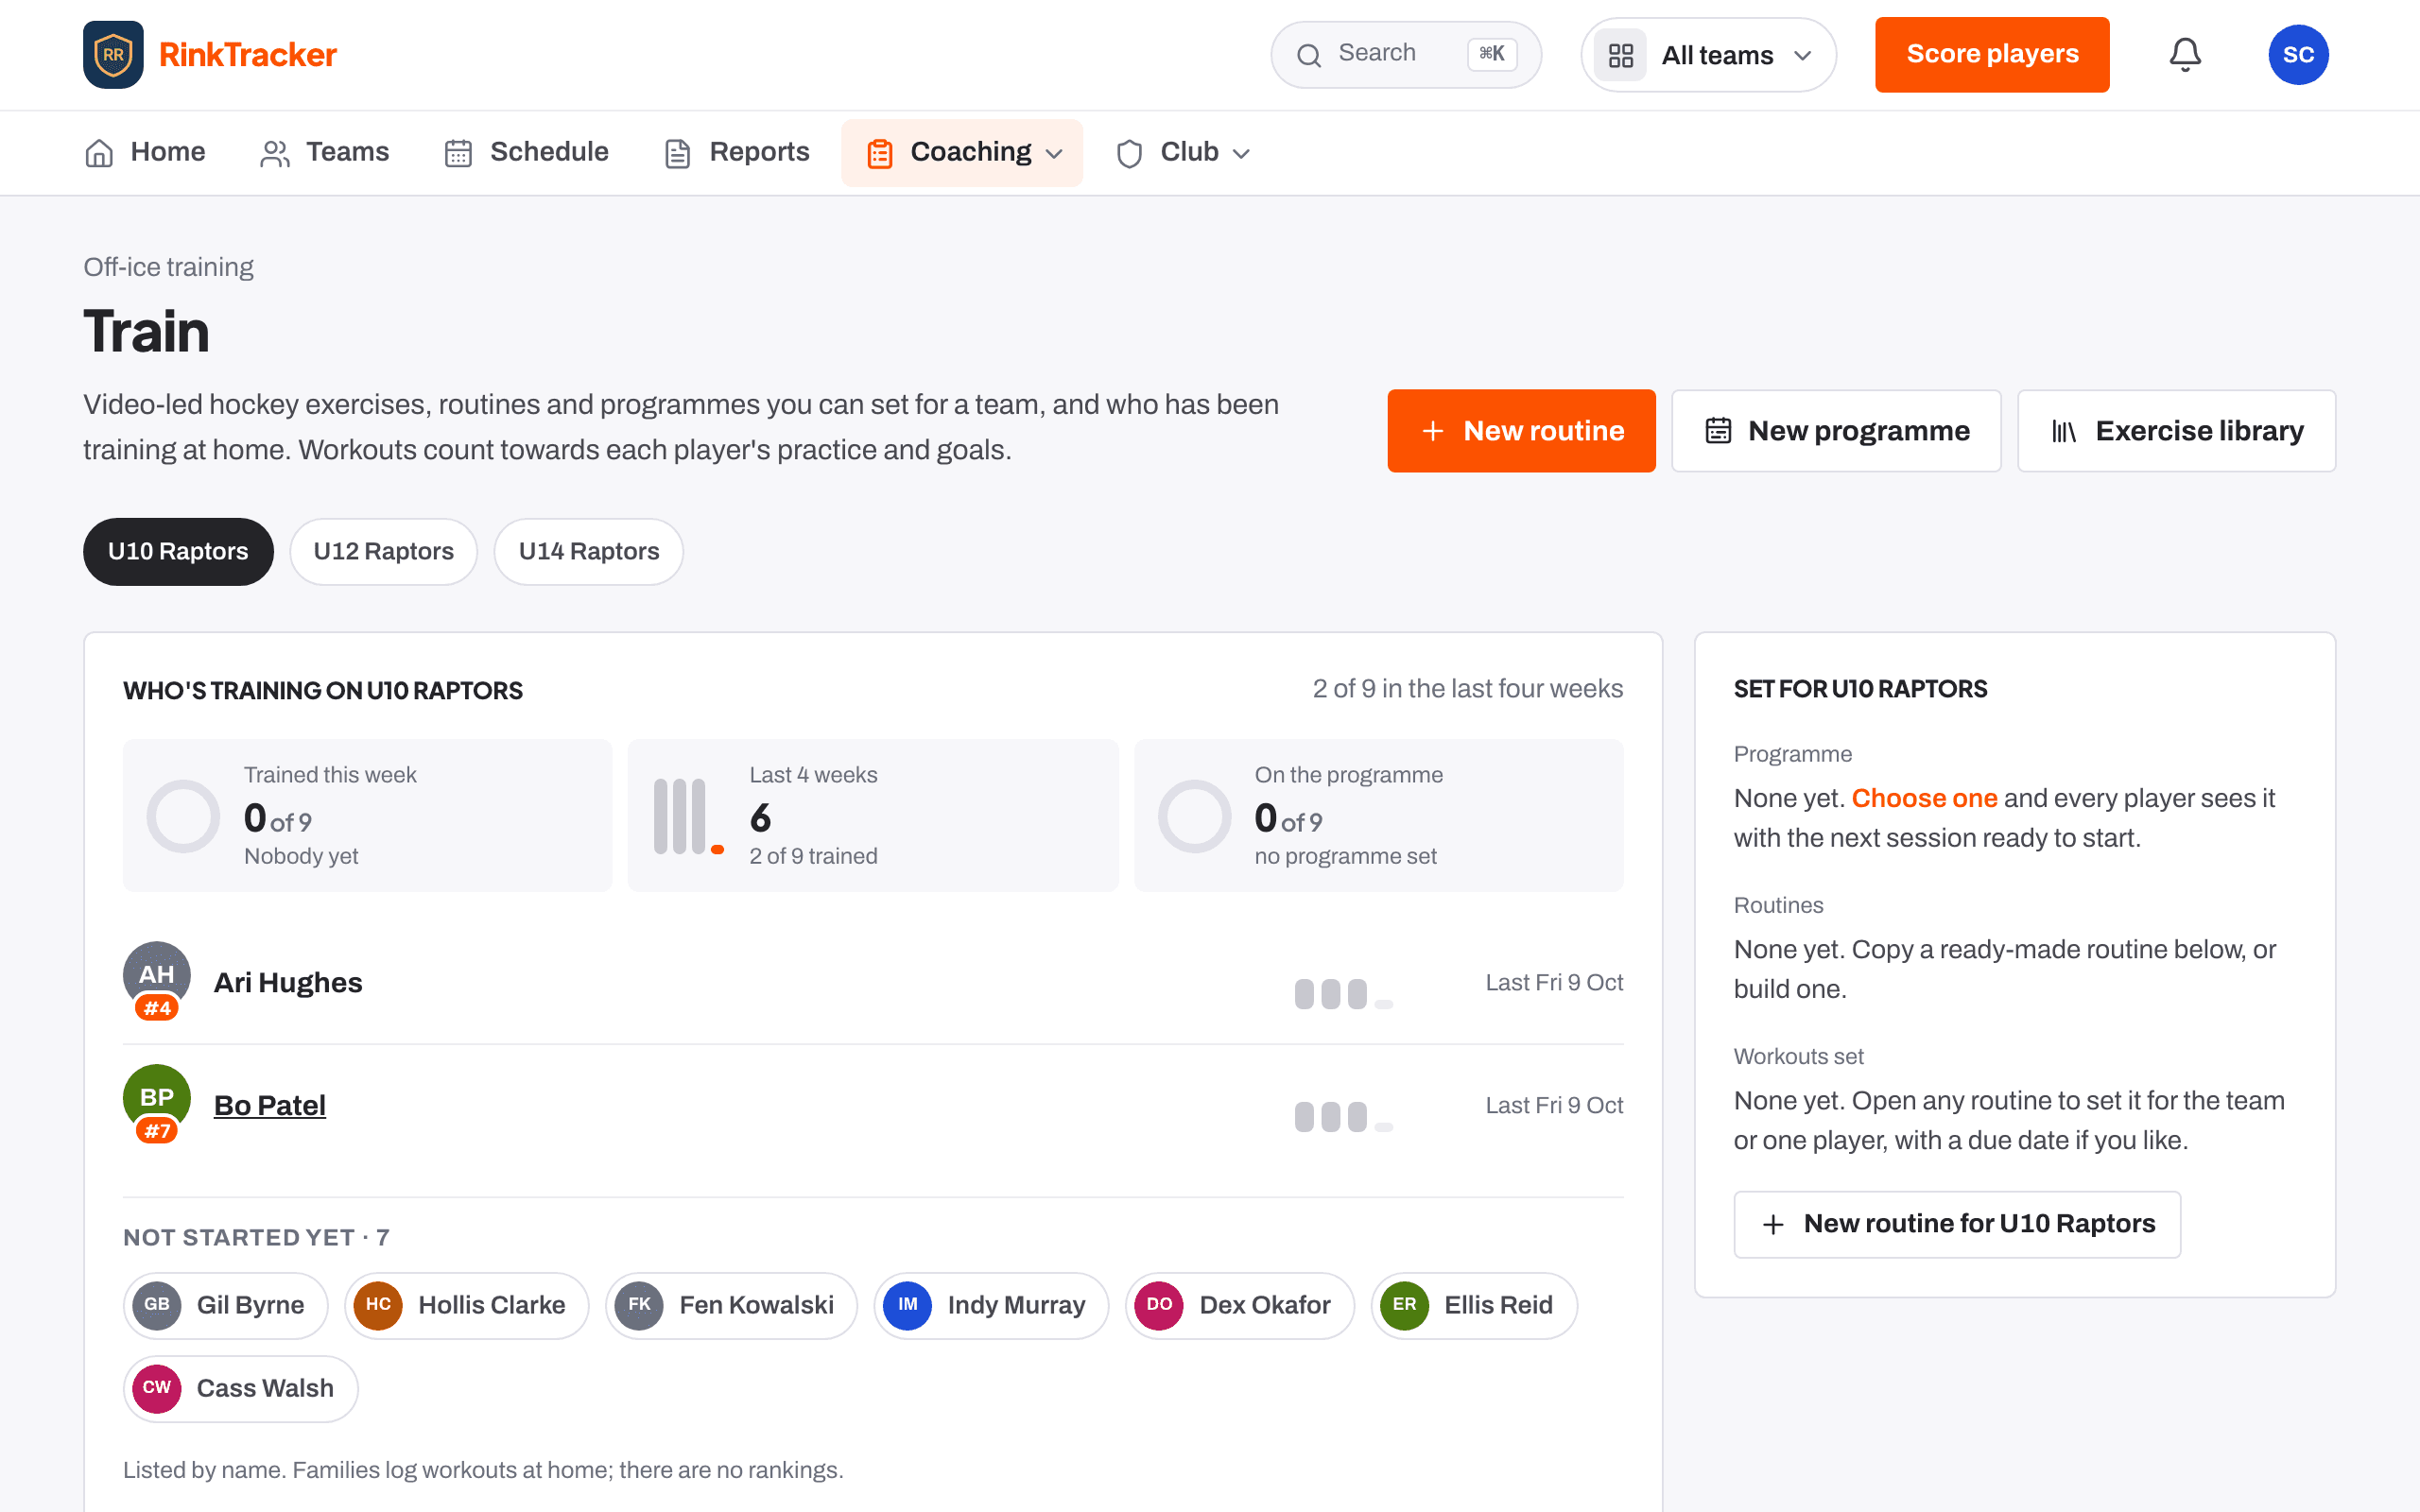This screenshot has height=1512, width=2420.
Task: Click the Choose one programme link
Action: click(x=1924, y=798)
